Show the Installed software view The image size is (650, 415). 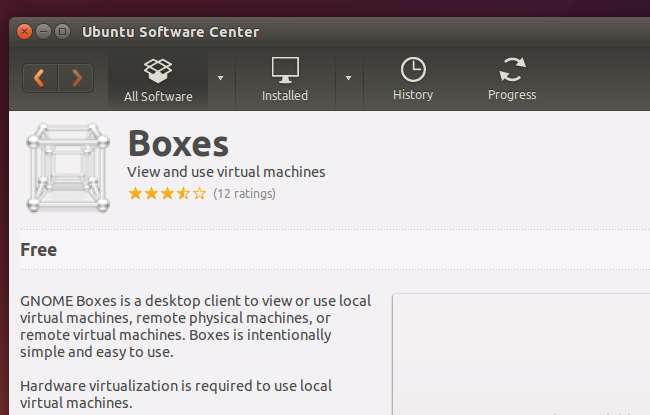[285, 78]
